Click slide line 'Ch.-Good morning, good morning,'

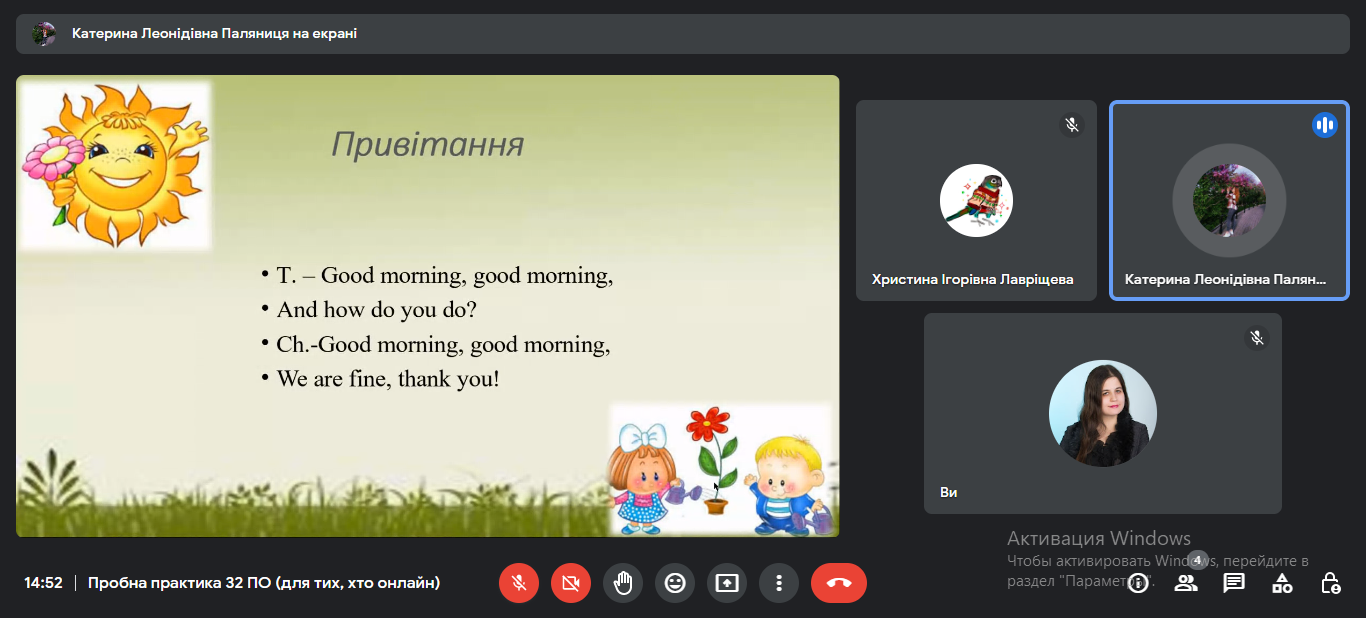point(443,345)
